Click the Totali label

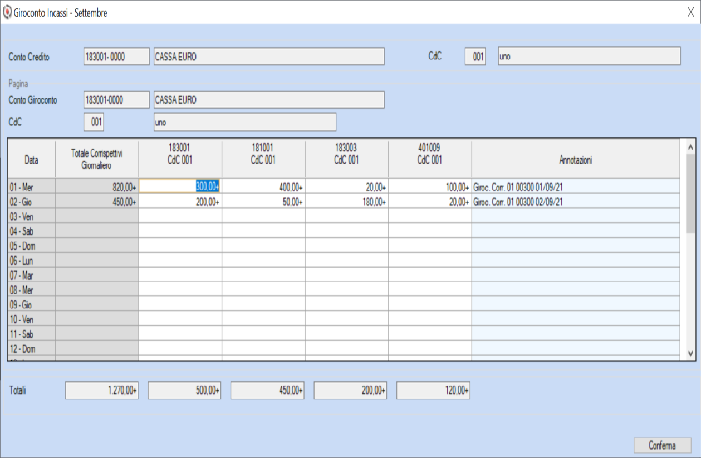(x=18, y=391)
